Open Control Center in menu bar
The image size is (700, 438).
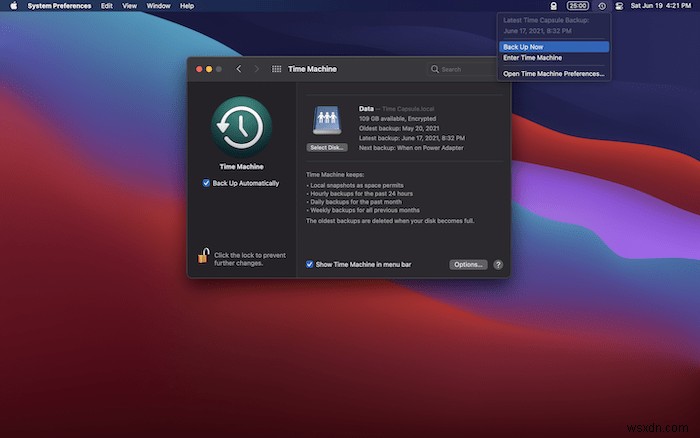pos(619,6)
